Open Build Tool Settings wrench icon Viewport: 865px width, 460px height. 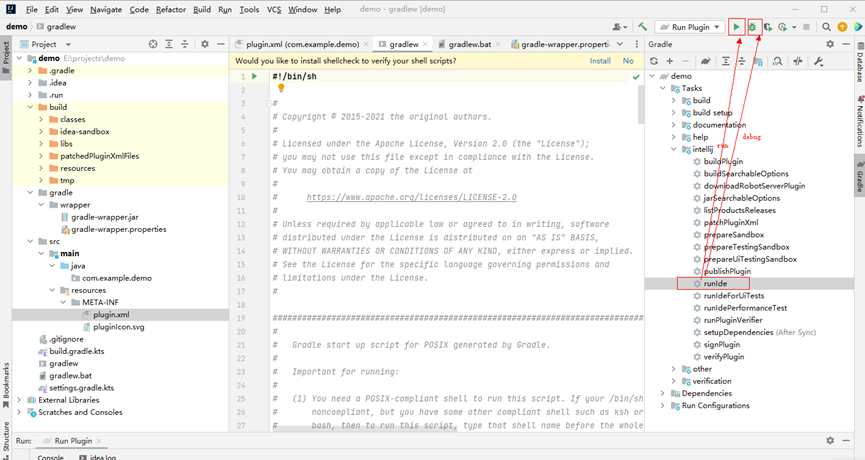[818, 61]
